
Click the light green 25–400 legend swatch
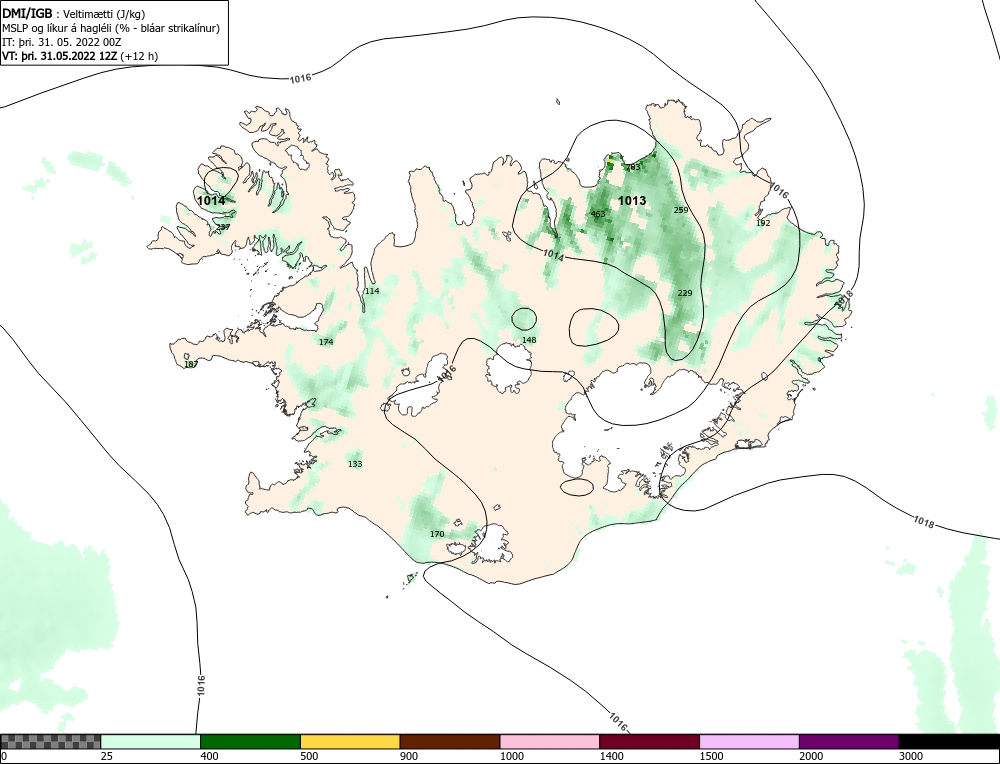point(151,741)
